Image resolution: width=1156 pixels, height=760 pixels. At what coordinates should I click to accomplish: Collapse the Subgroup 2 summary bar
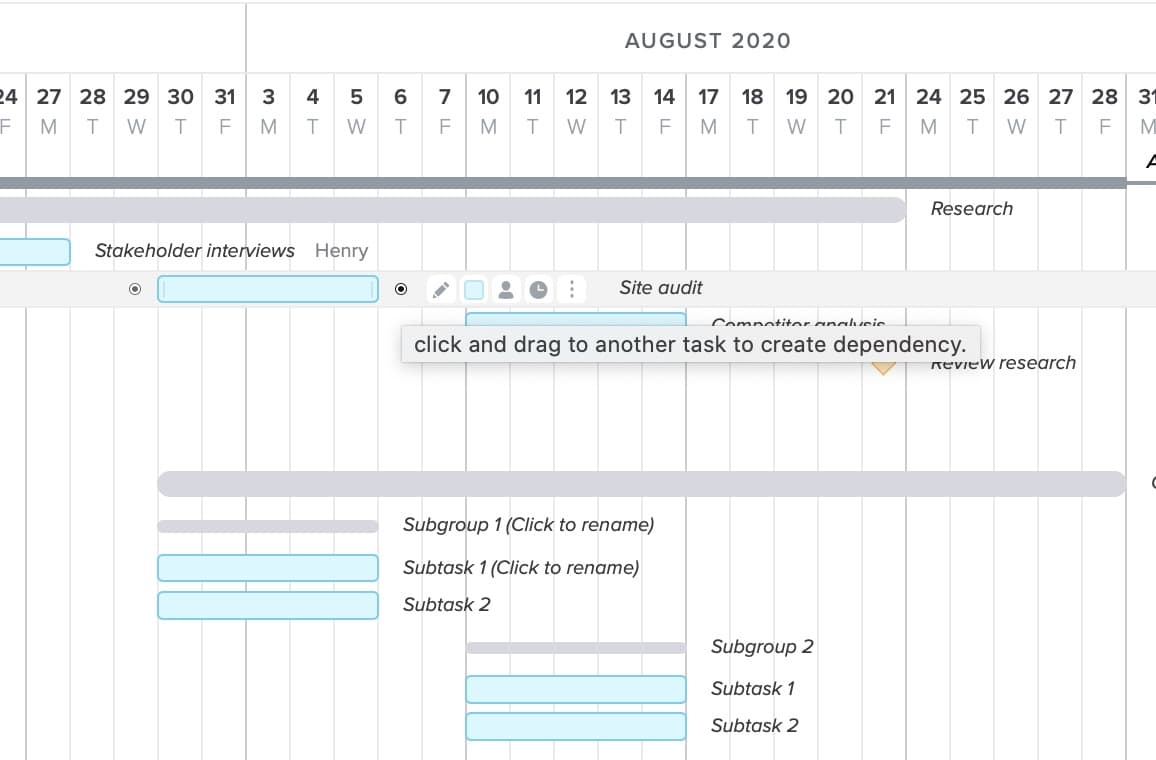tap(575, 647)
